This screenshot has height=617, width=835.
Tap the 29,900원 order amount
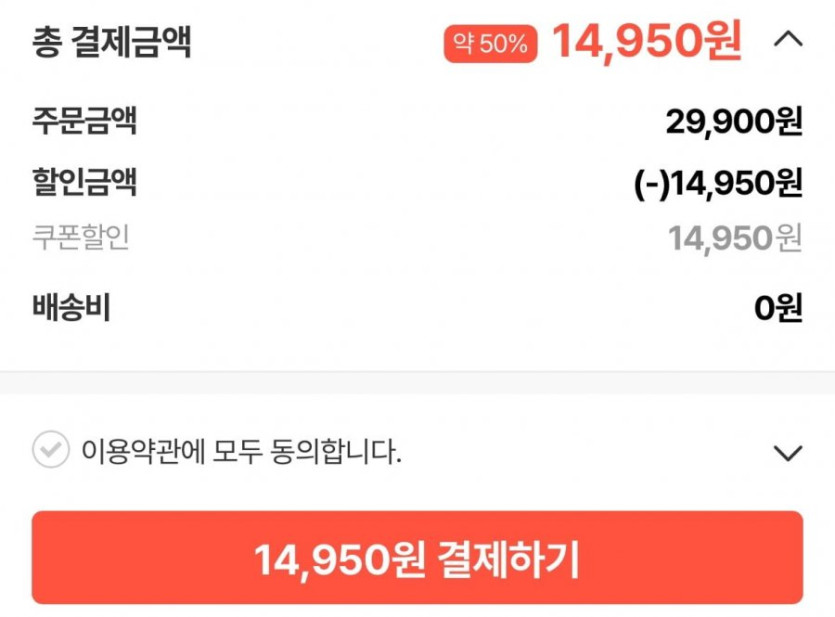pos(734,123)
